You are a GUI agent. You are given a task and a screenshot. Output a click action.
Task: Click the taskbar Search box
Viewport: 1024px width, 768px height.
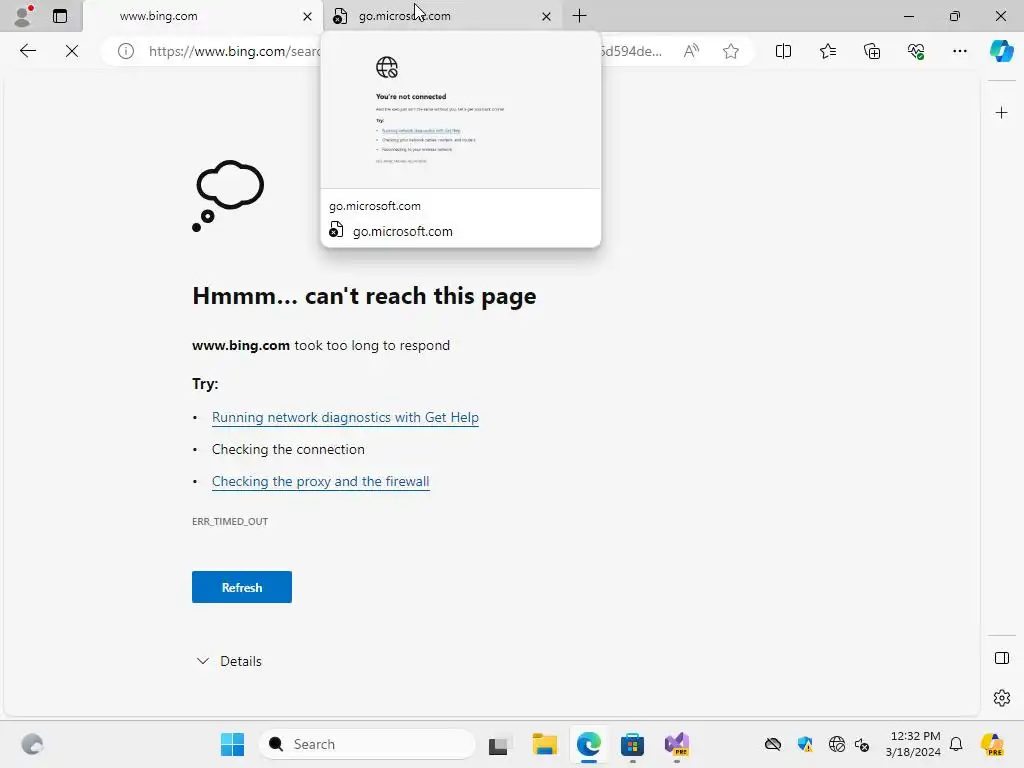(x=367, y=744)
